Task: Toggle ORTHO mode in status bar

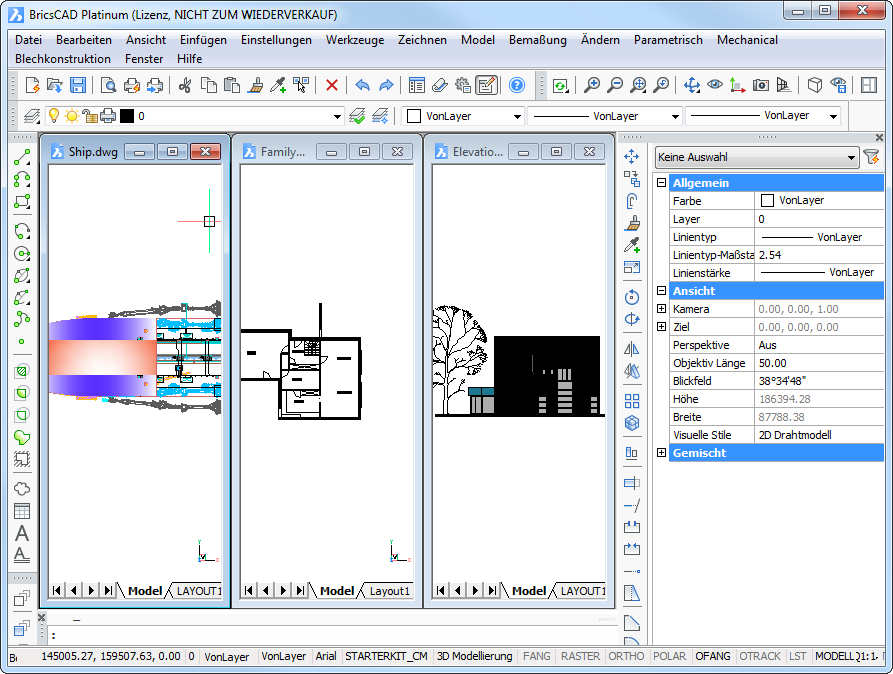Action: pos(626,657)
